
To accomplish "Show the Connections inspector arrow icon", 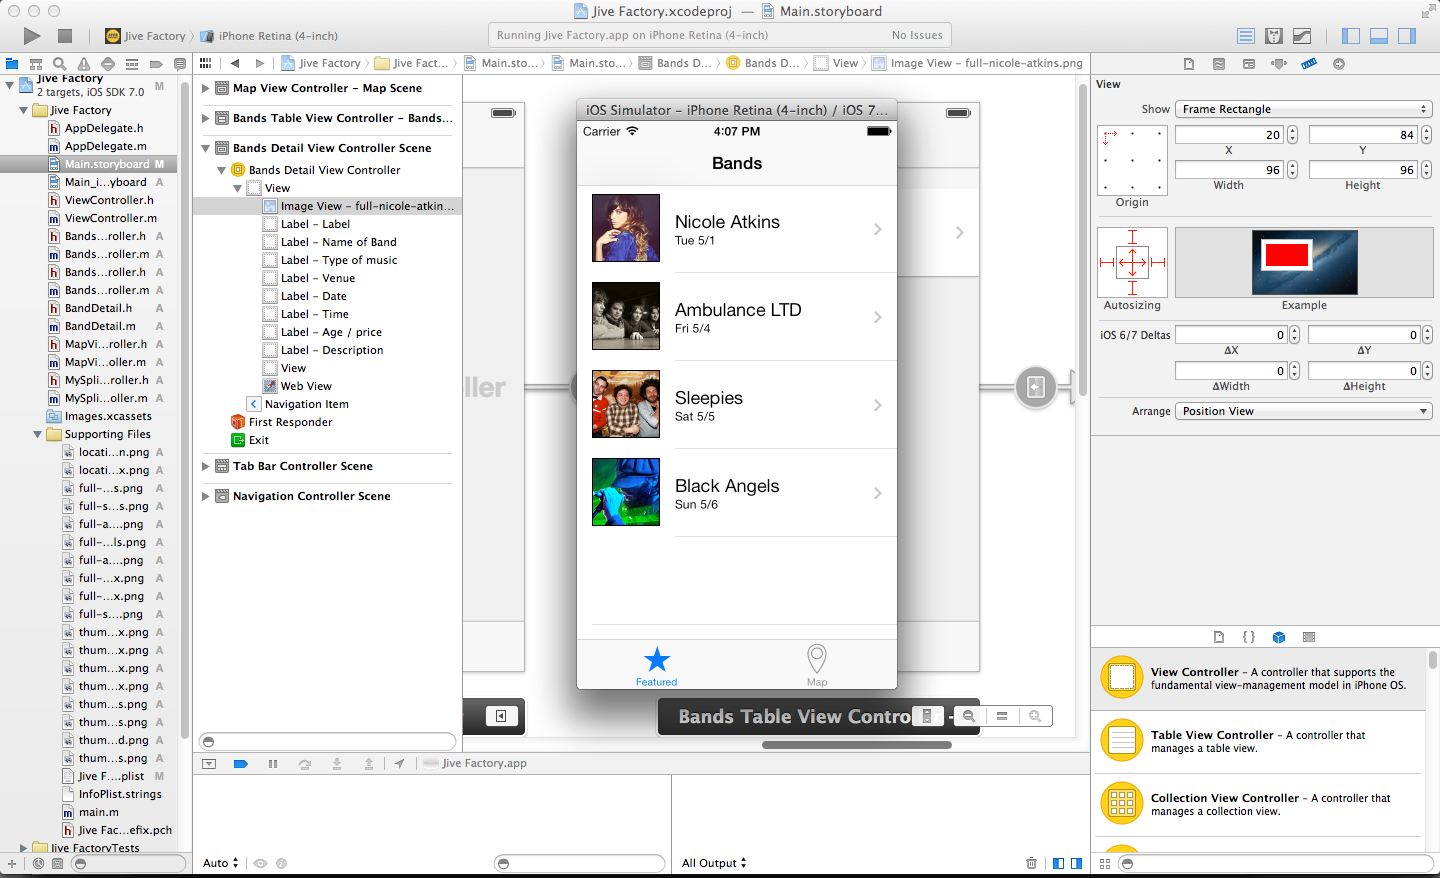I will click(1339, 64).
